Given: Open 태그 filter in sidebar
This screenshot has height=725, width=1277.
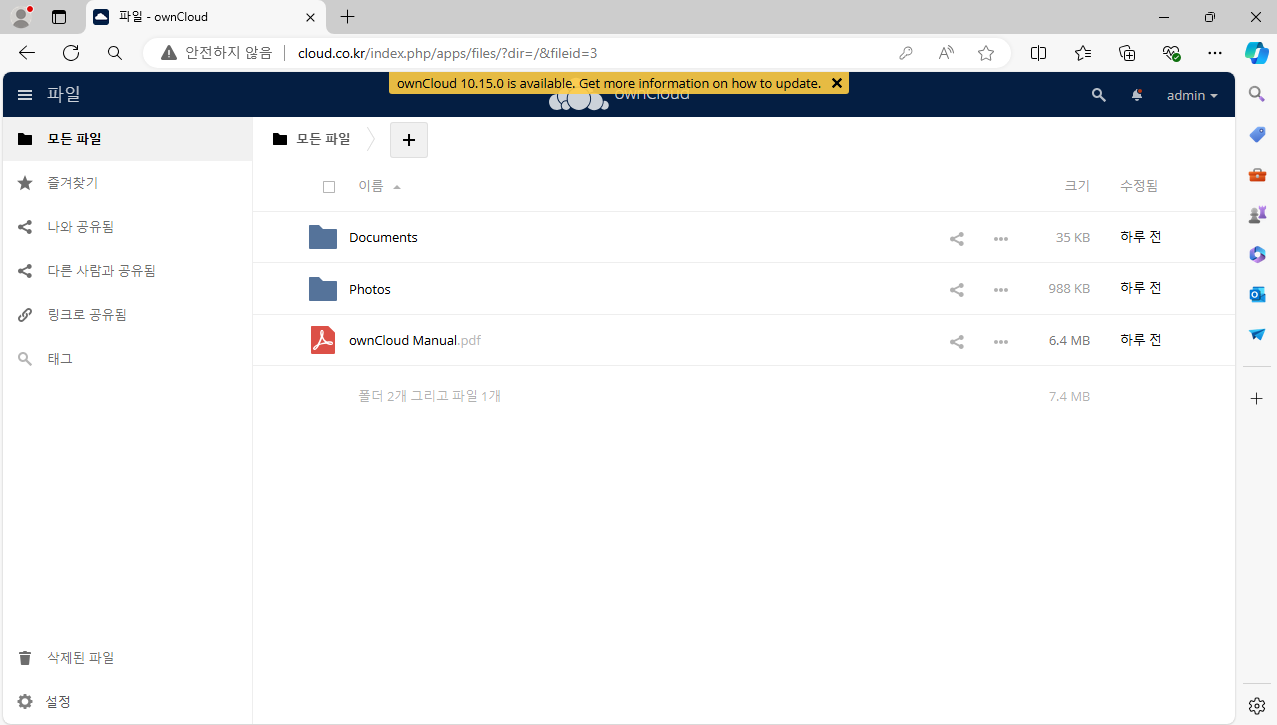Looking at the screenshot, I should point(127,359).
